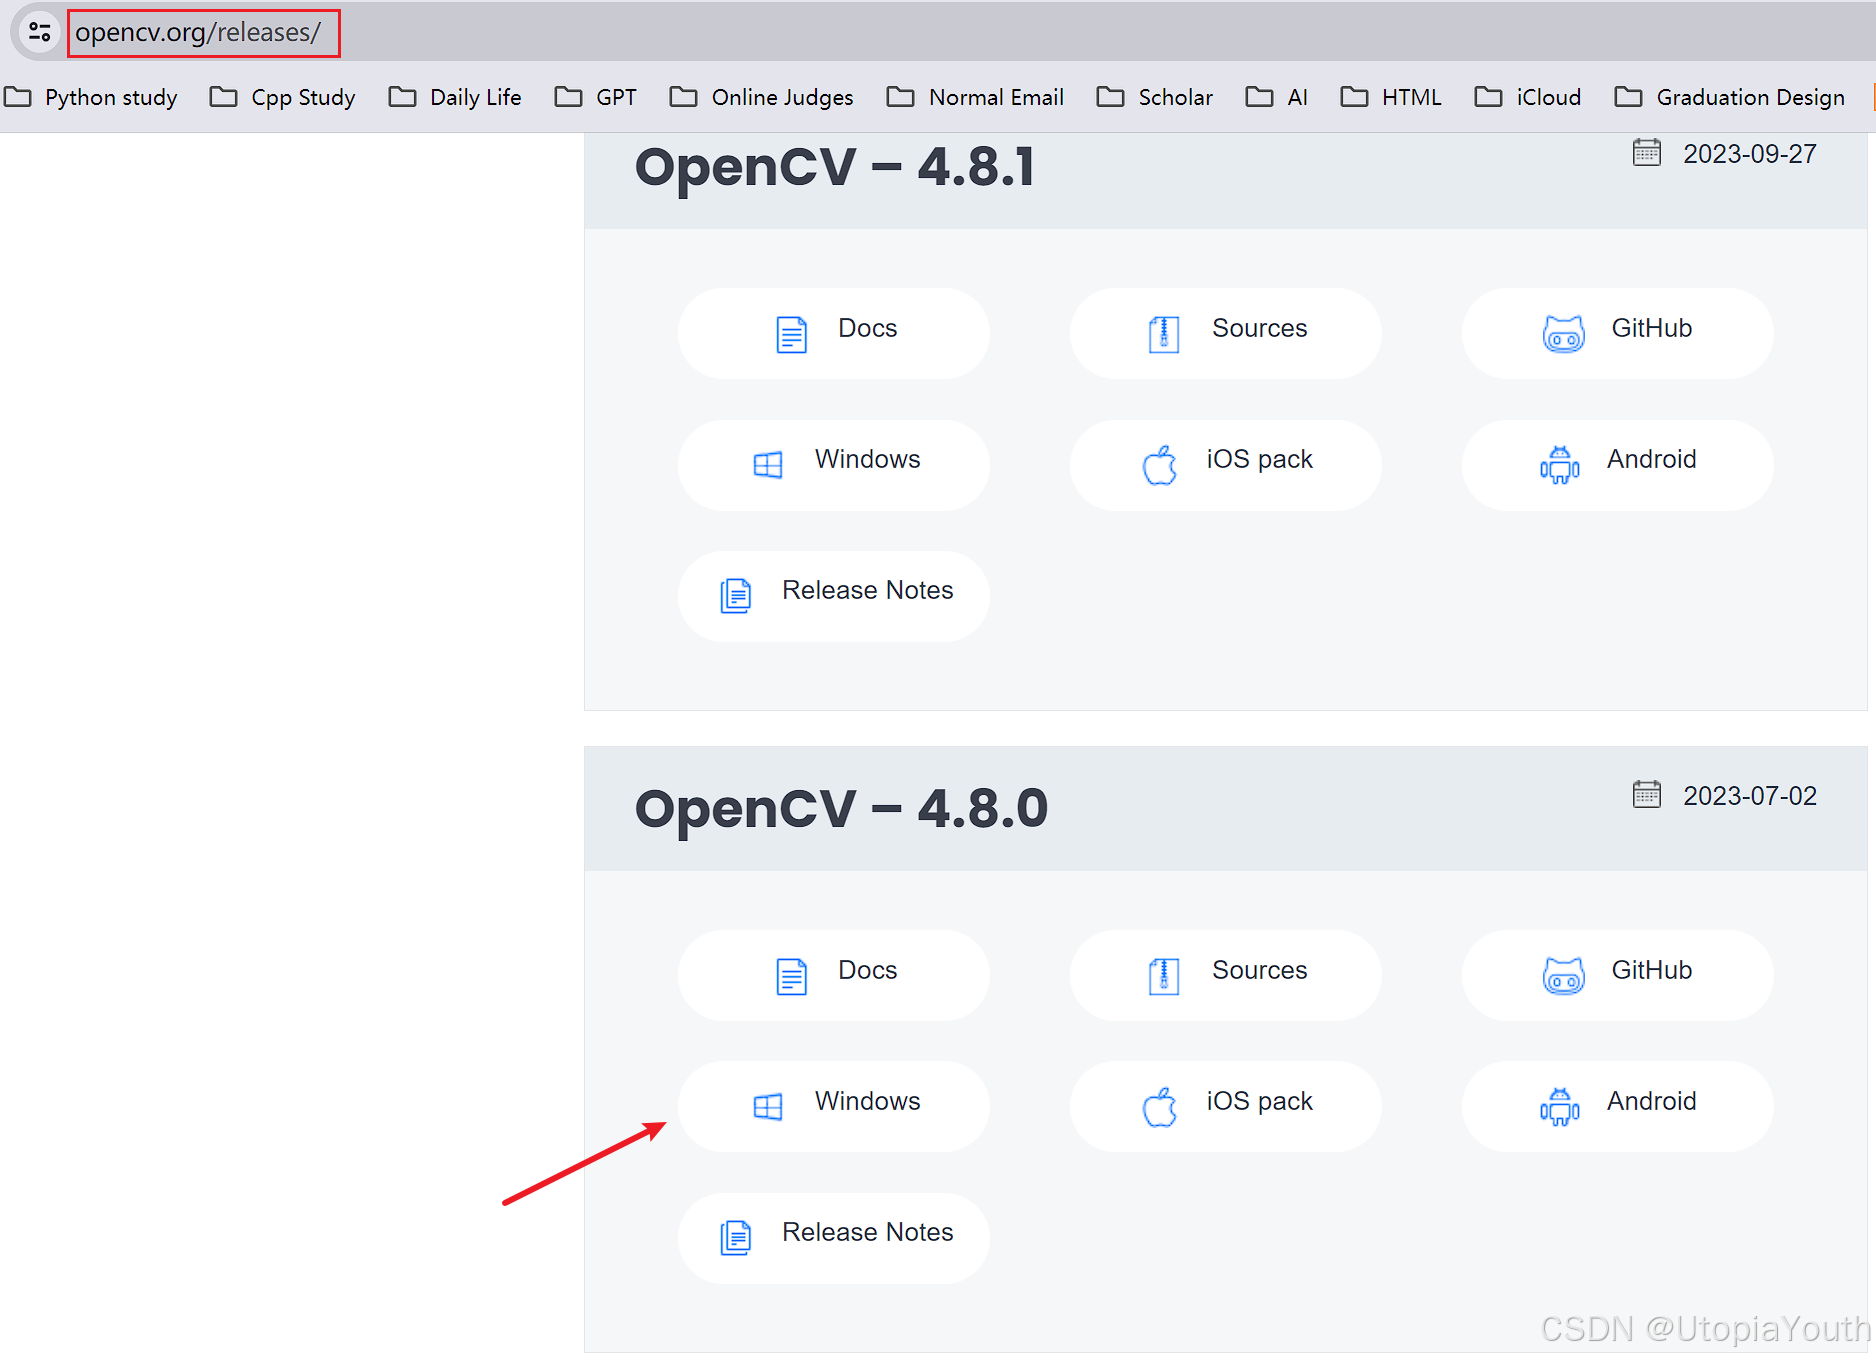Click the site information icon in address bar
This screenshot has width=1876, height=1361.
click(x=40, y=32)
